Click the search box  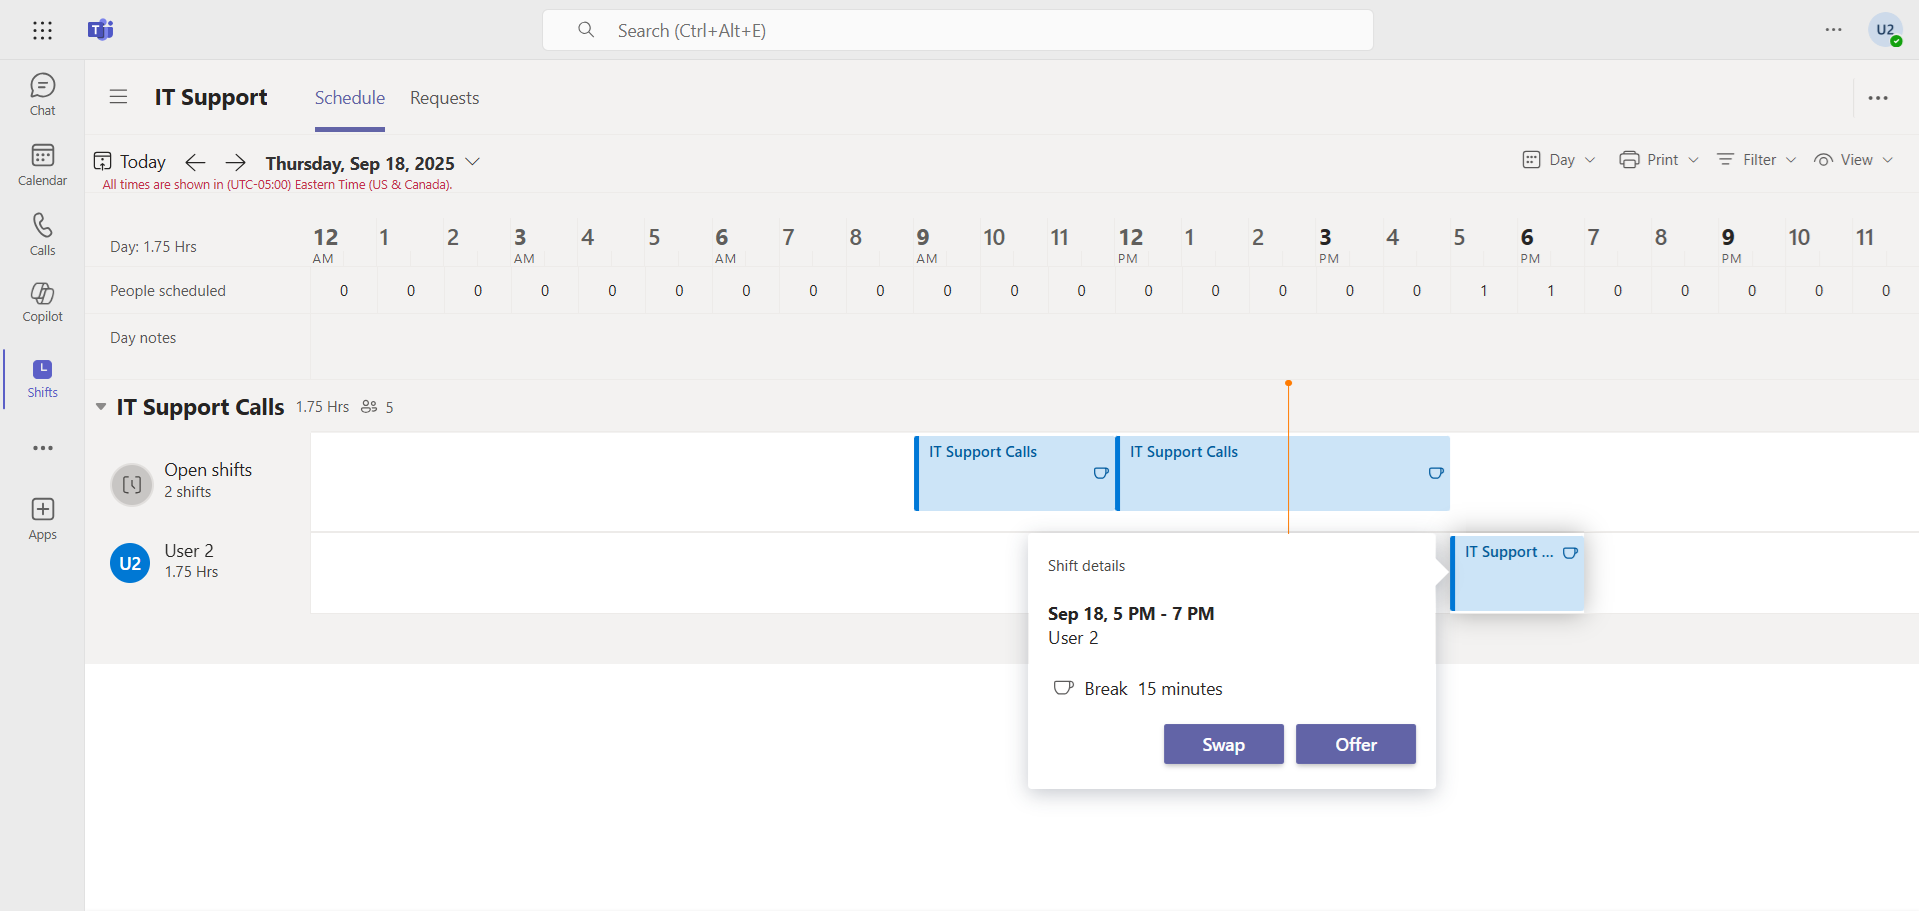point(957,30)
